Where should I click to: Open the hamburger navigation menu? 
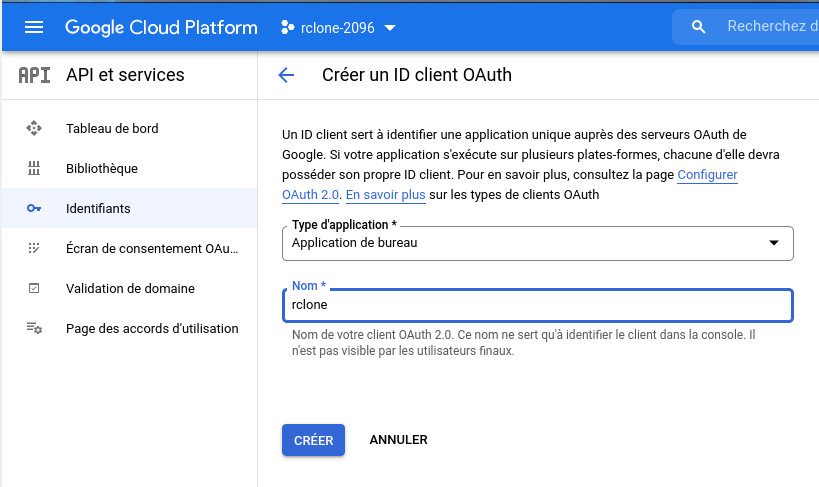pyautogui.click(x=34, y=27)
